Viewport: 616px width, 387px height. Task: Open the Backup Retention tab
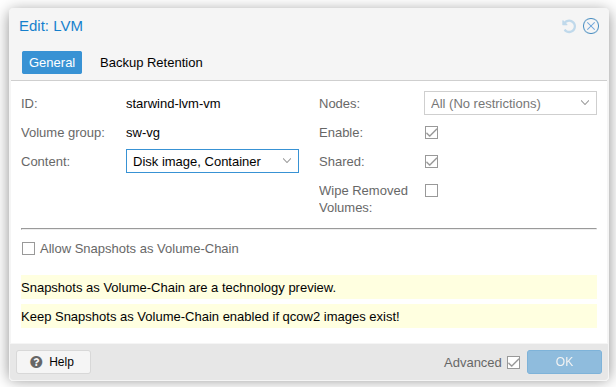coord(151,63)
